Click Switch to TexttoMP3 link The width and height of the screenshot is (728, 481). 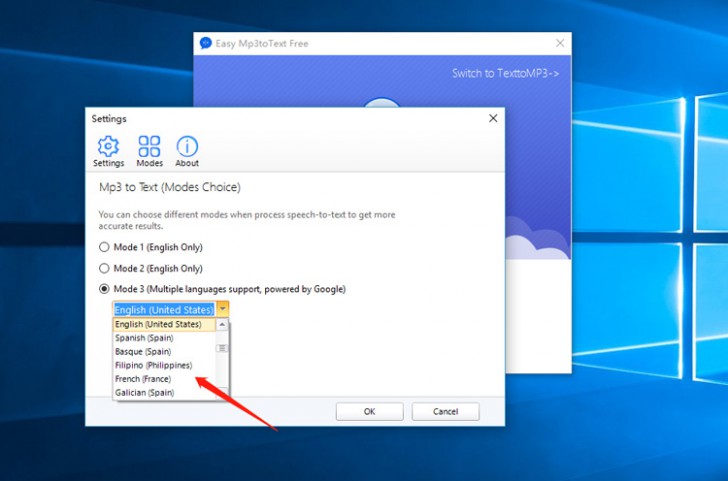click(505, 73)
